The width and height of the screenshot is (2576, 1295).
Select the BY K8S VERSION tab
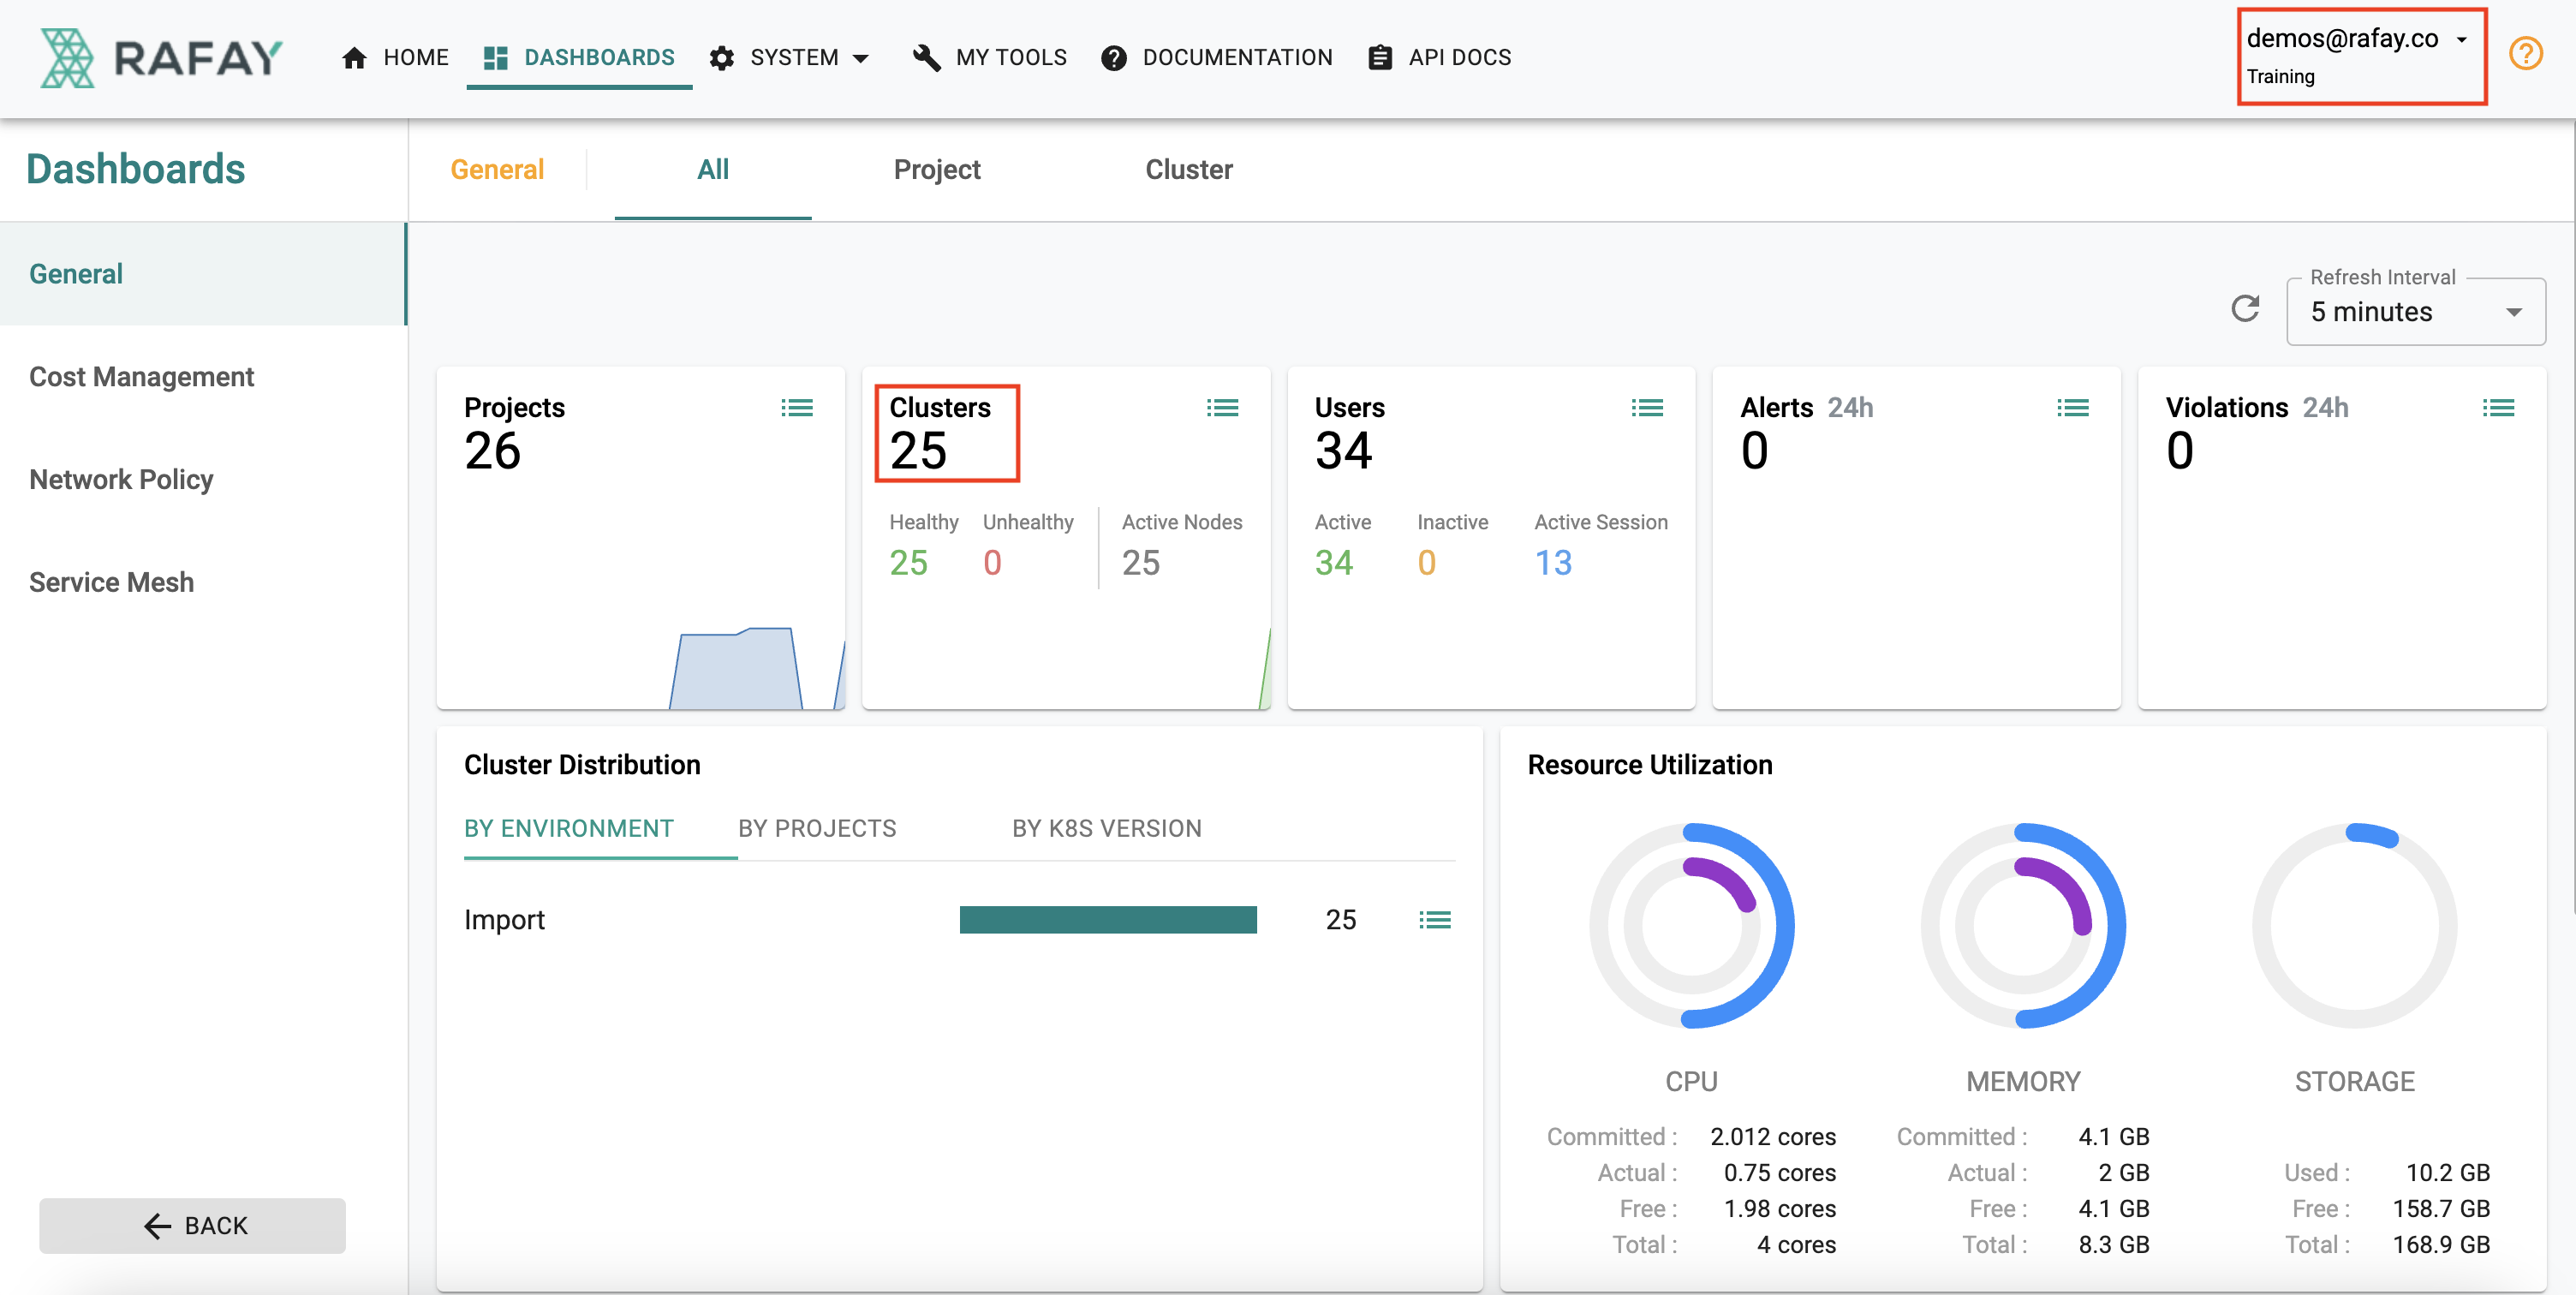point(1107,829)
